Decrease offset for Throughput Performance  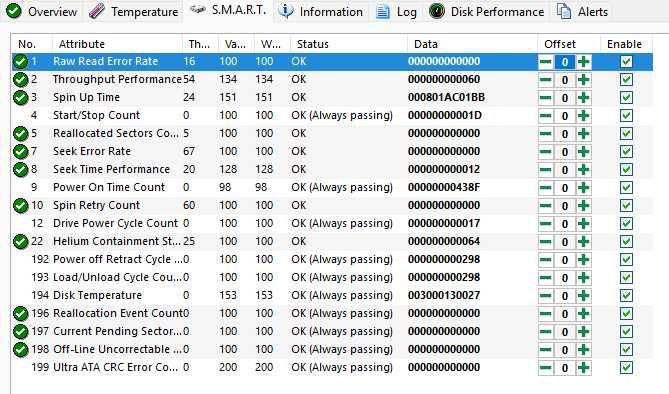pyautogui.click(x=546, y=80)
